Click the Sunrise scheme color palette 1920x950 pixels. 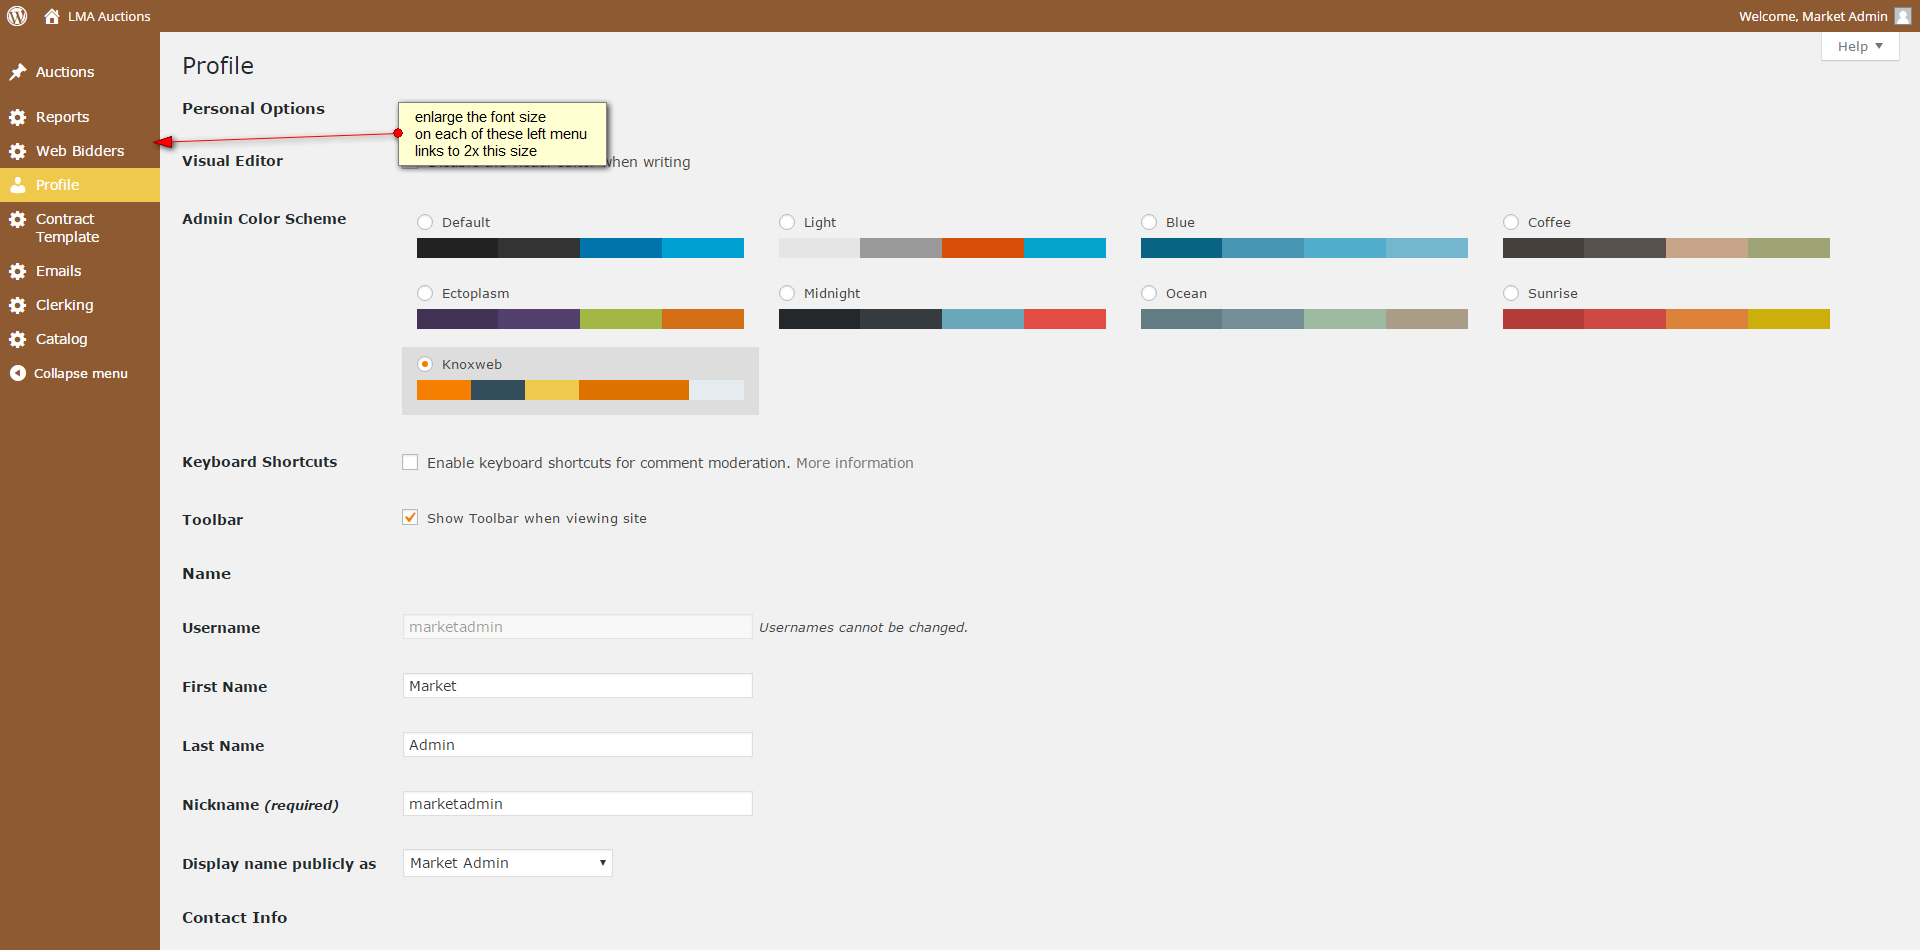tap(1666, 319)
